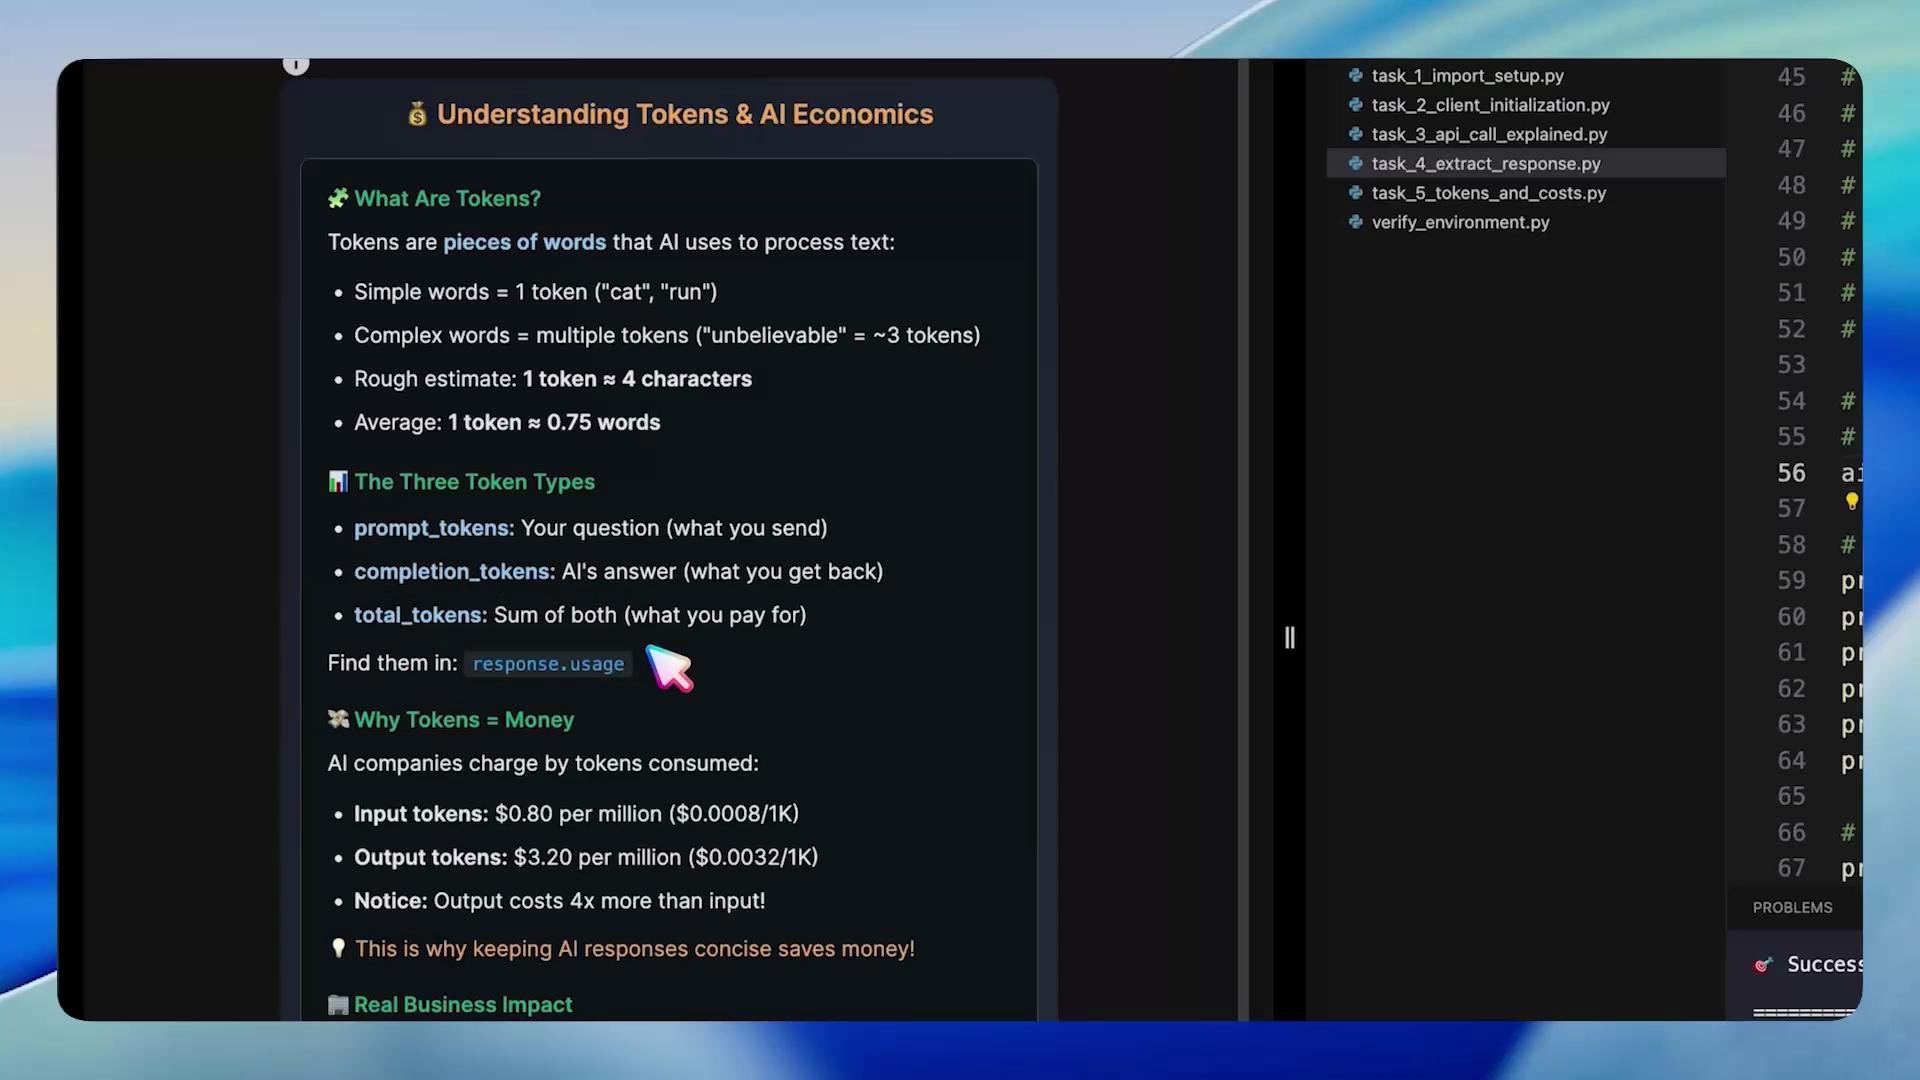1920x1080 pixels.
Task: Click the building icon beside Real Business Impact
Action: [x=338, y=1005]
